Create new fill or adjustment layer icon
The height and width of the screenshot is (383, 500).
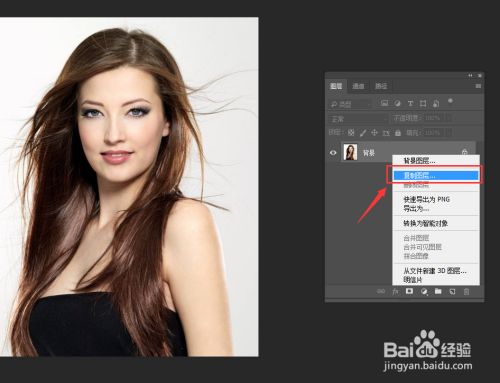point(424,292)
